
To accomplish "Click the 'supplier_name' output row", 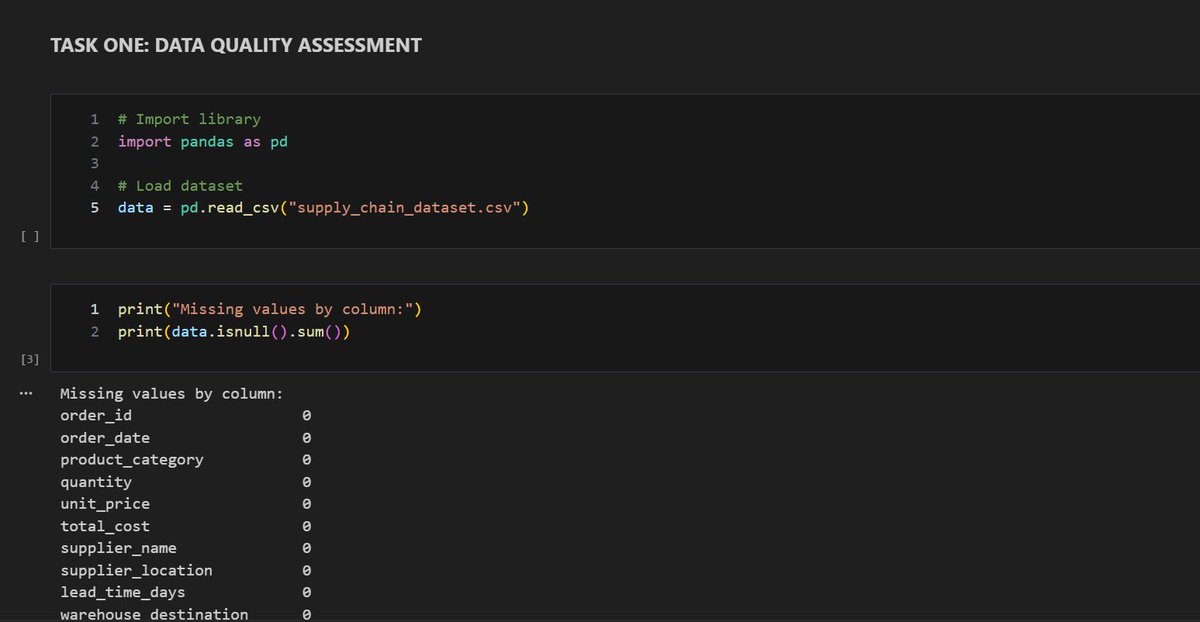I will point(186,547).
